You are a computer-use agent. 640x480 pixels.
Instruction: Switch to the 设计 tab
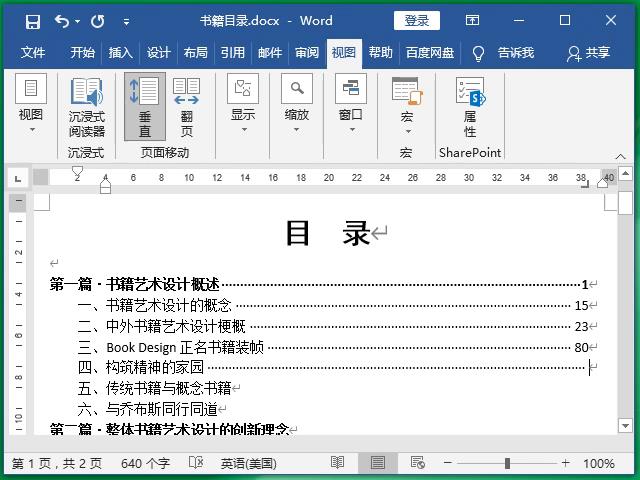(158, 53)
